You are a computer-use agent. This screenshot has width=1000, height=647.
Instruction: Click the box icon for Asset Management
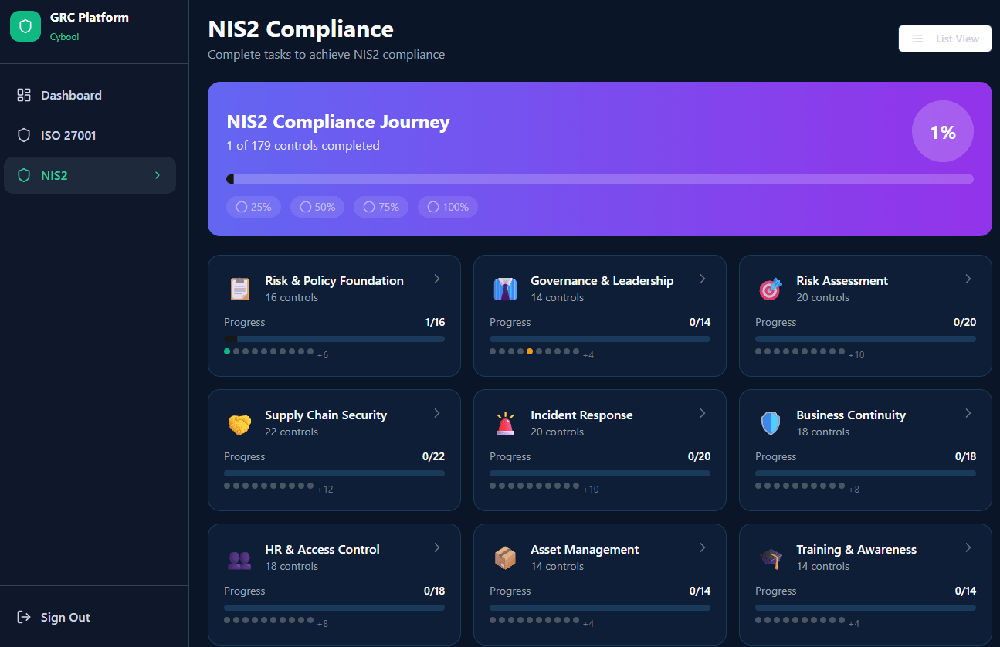[x=505, y=558]
